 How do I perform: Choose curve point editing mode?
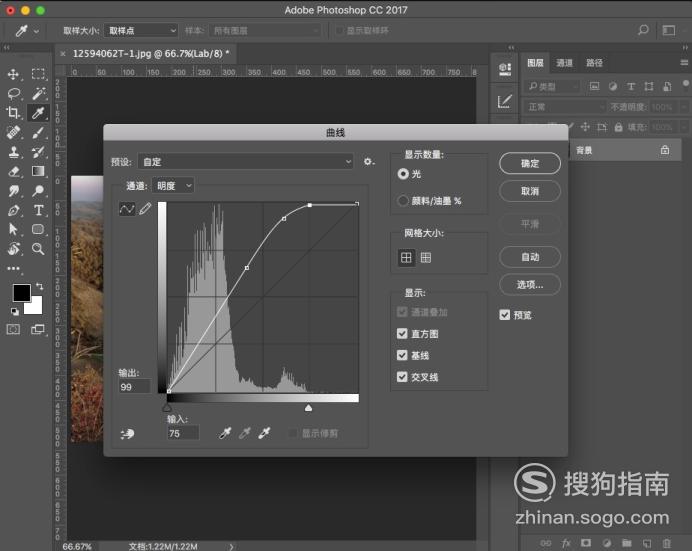(x=127, y=209)
